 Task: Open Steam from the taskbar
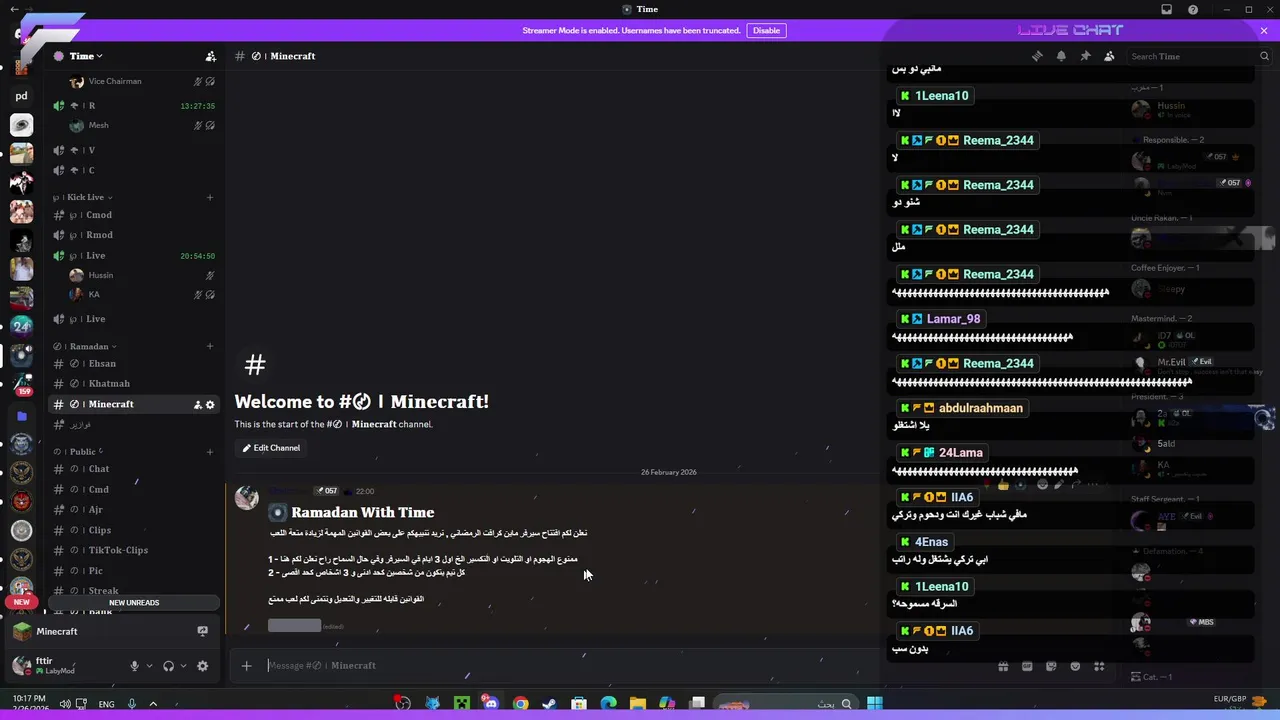tap(549, 704)
